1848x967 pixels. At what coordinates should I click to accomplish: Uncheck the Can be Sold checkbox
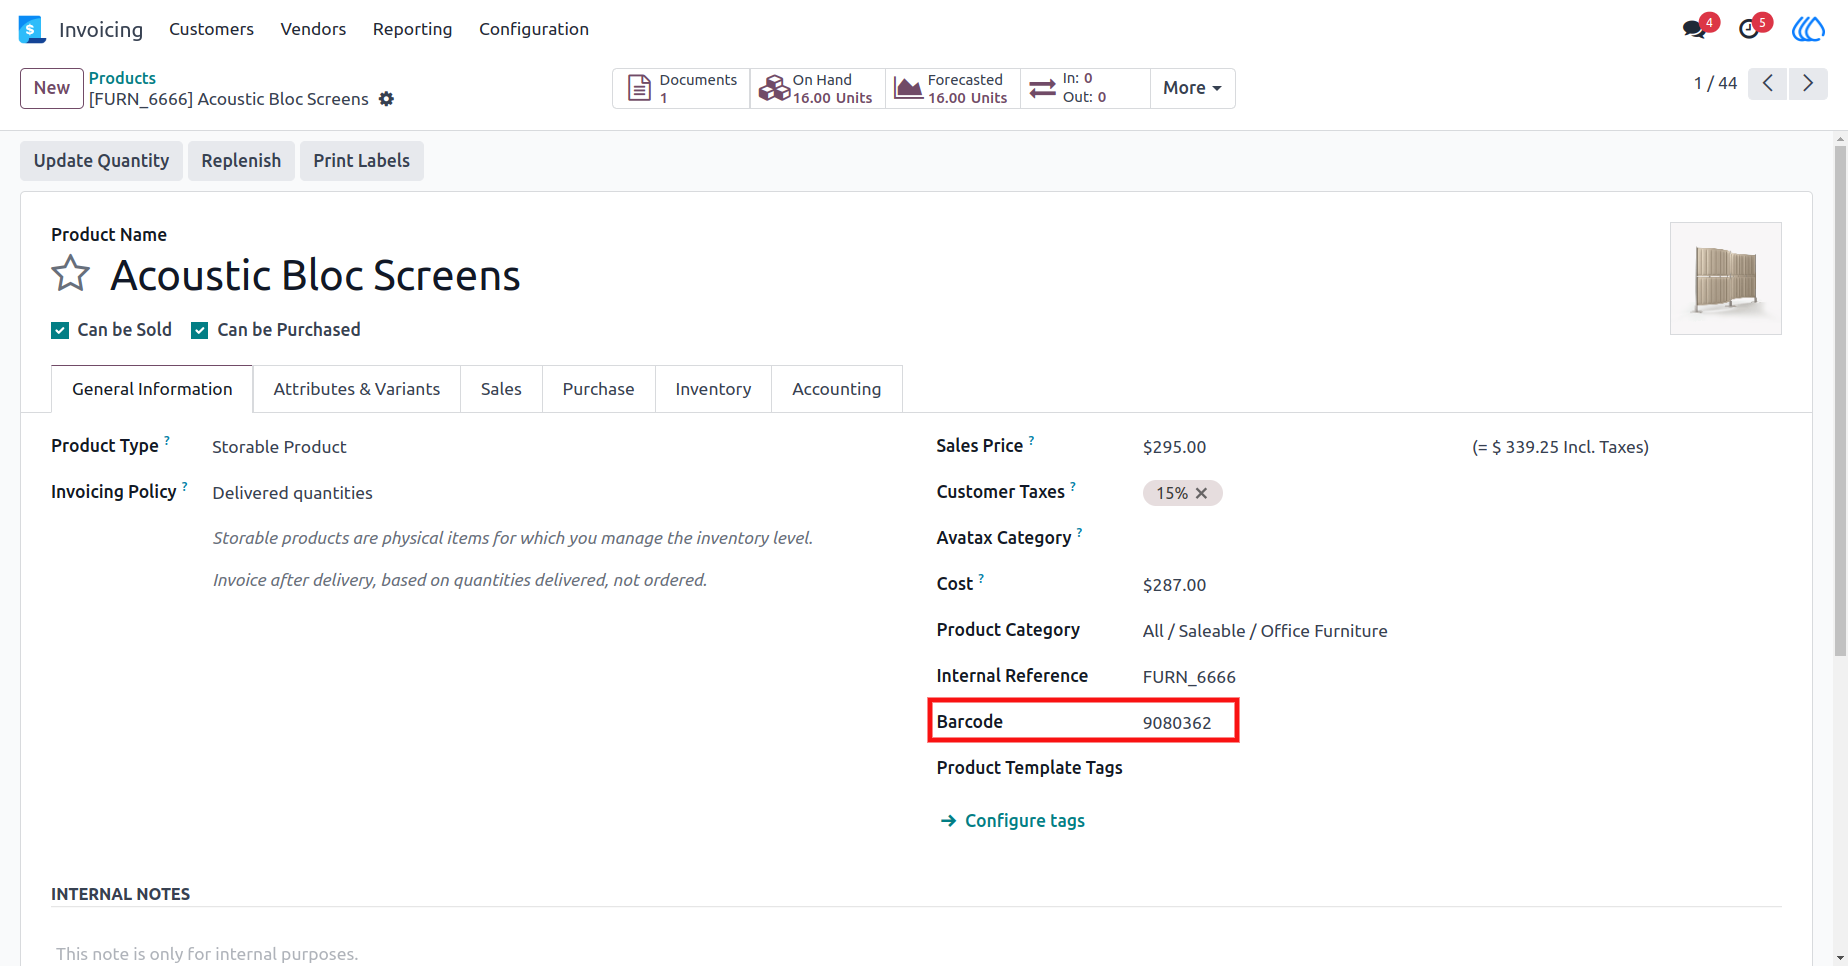tap(60, 330)
